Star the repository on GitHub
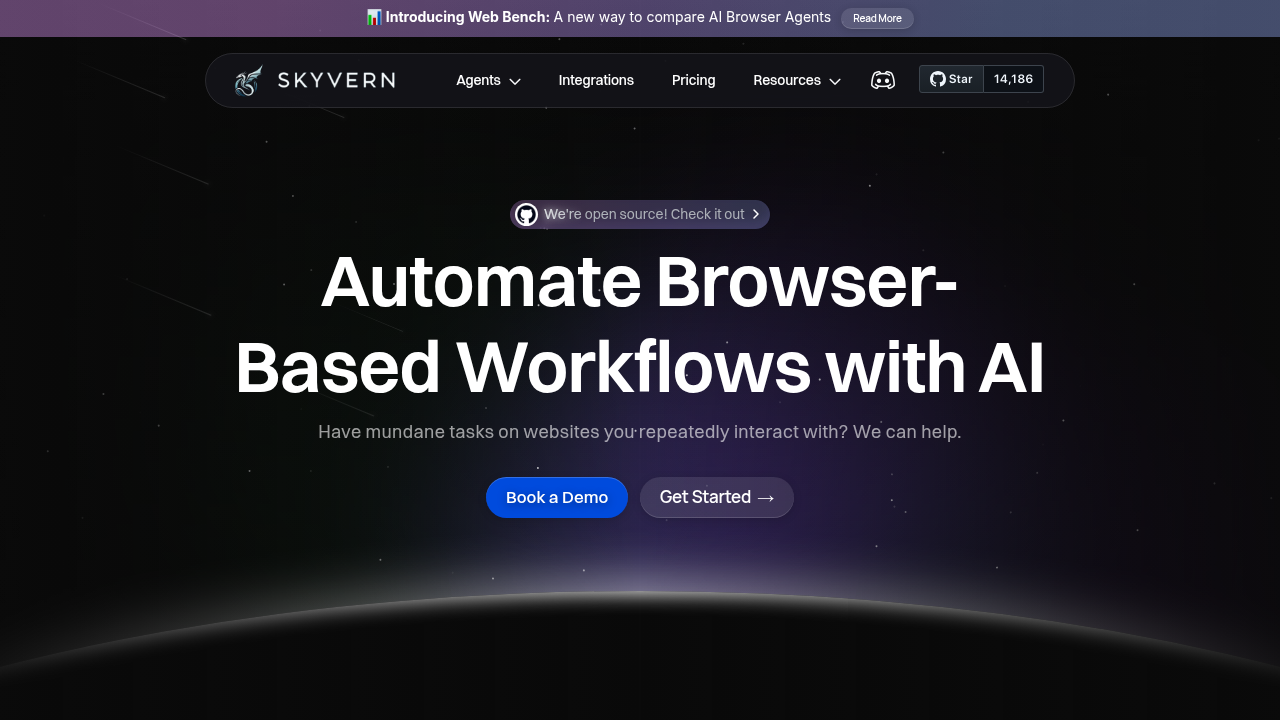Screen dimensions: 1280x720 [x=951, y=78]
